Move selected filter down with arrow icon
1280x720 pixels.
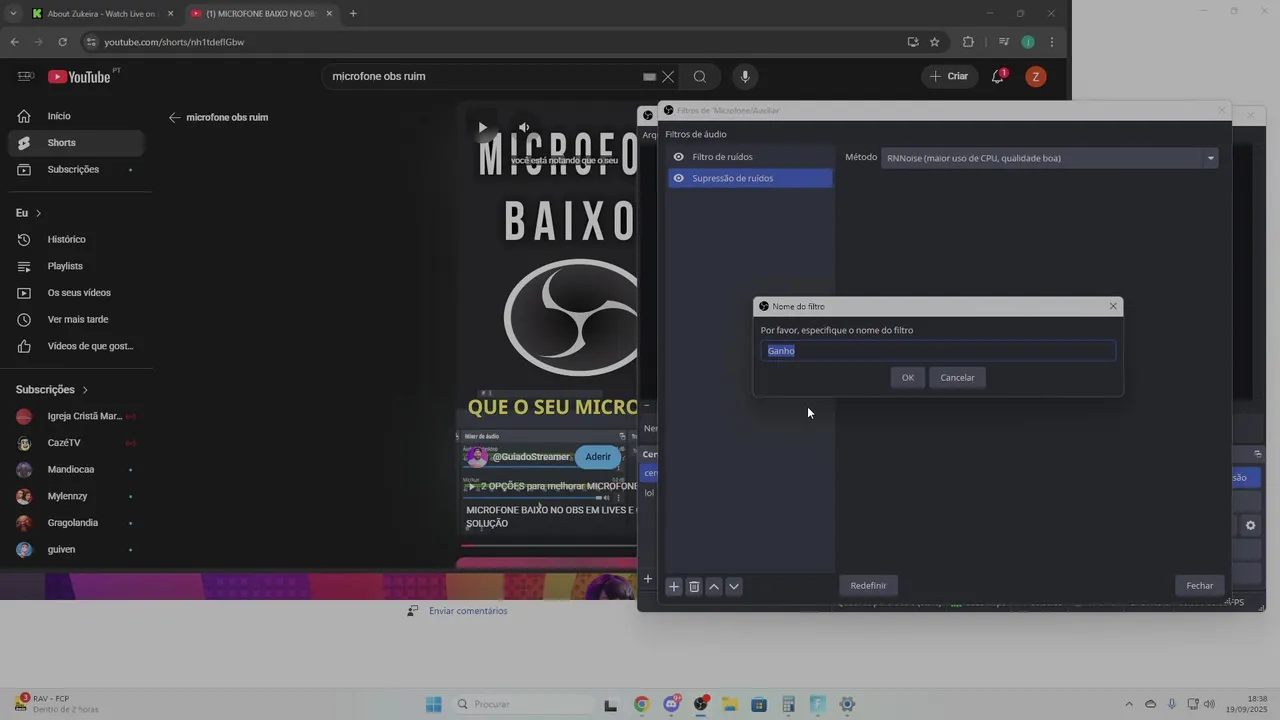click(734, 587)
